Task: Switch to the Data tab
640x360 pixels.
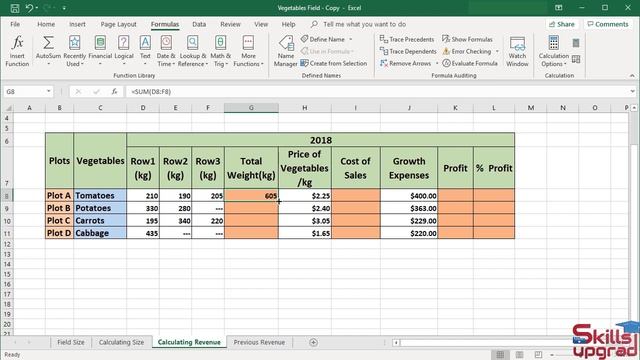Action: [x=199, y=24]
